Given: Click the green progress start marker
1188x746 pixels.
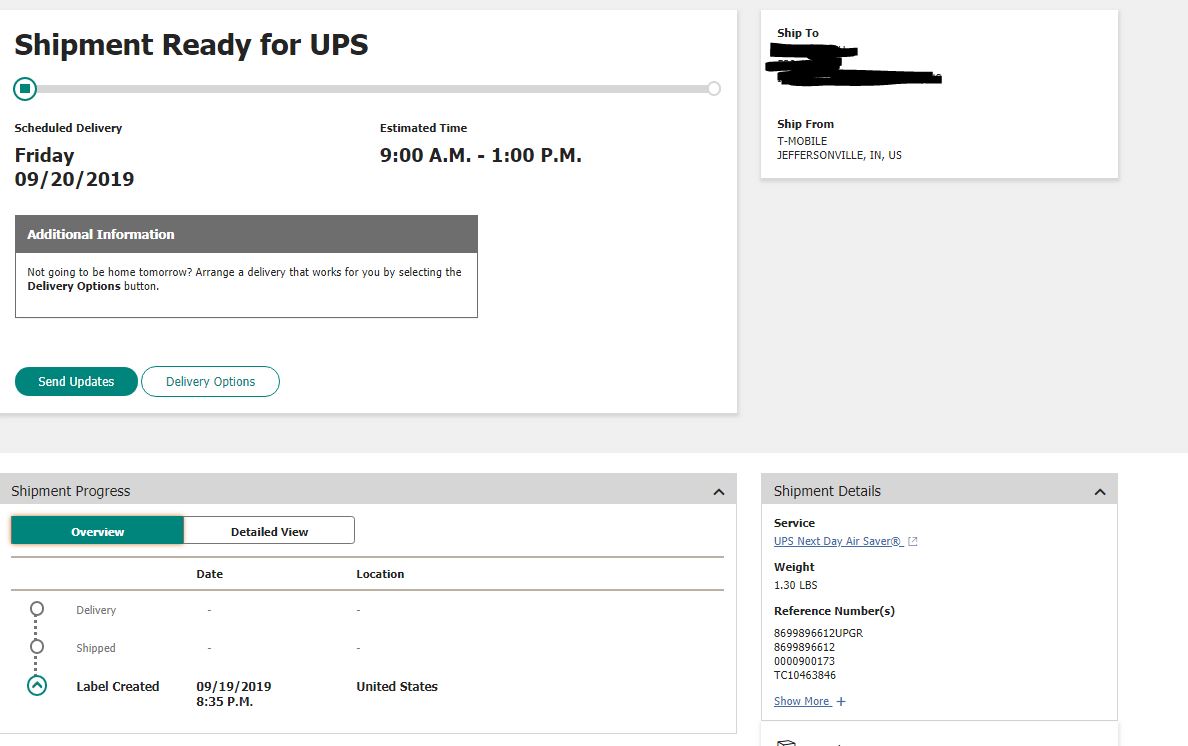Looking at the screenshot, I should pyautogui.click(x=25, y=89).
